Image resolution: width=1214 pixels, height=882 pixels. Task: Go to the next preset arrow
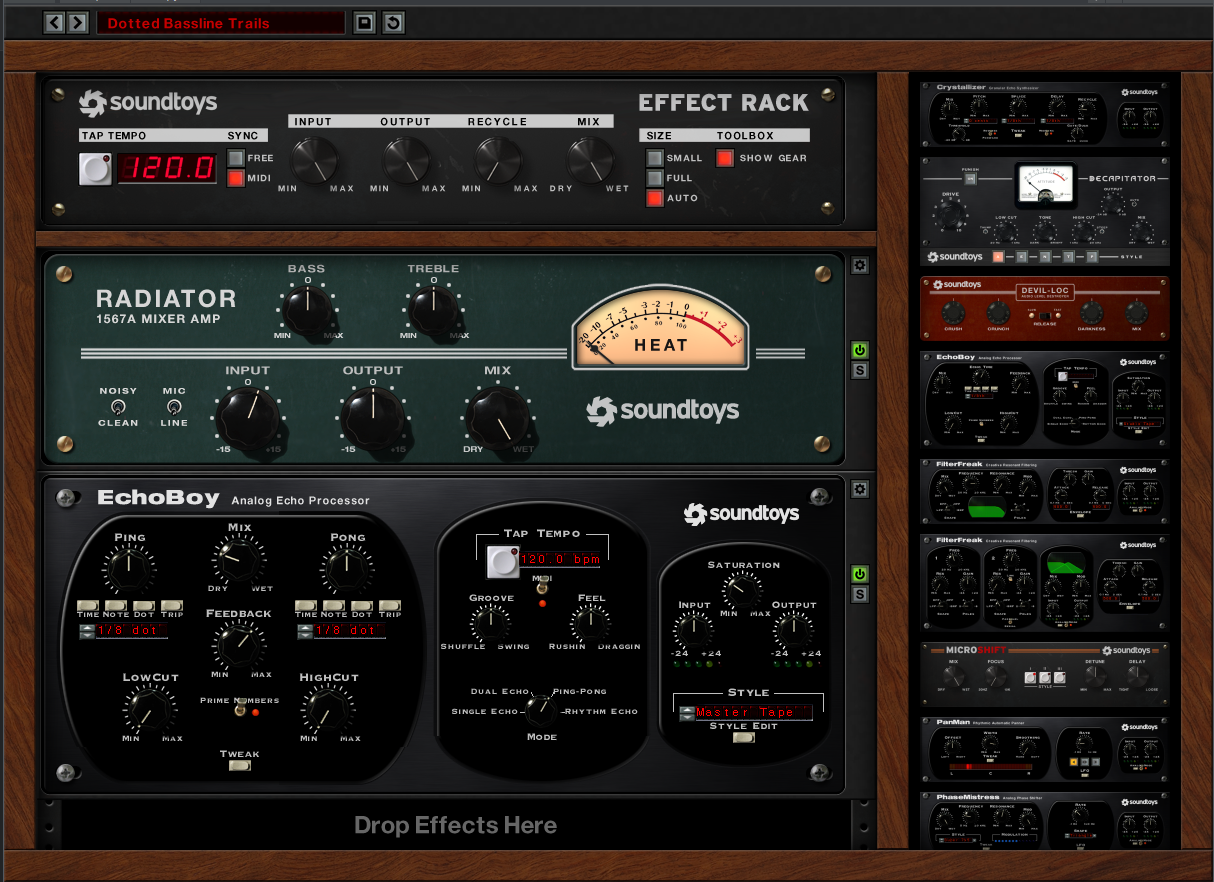[x=77, y=22]
